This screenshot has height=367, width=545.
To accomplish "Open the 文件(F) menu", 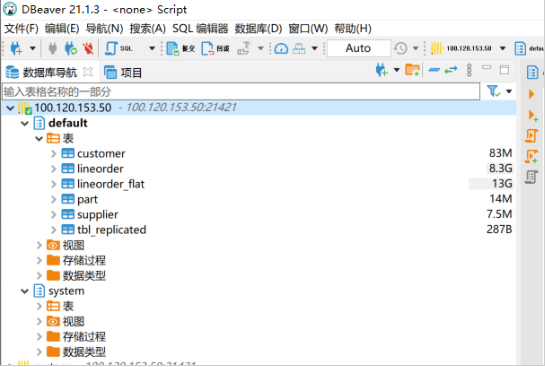I will point(21,28).
